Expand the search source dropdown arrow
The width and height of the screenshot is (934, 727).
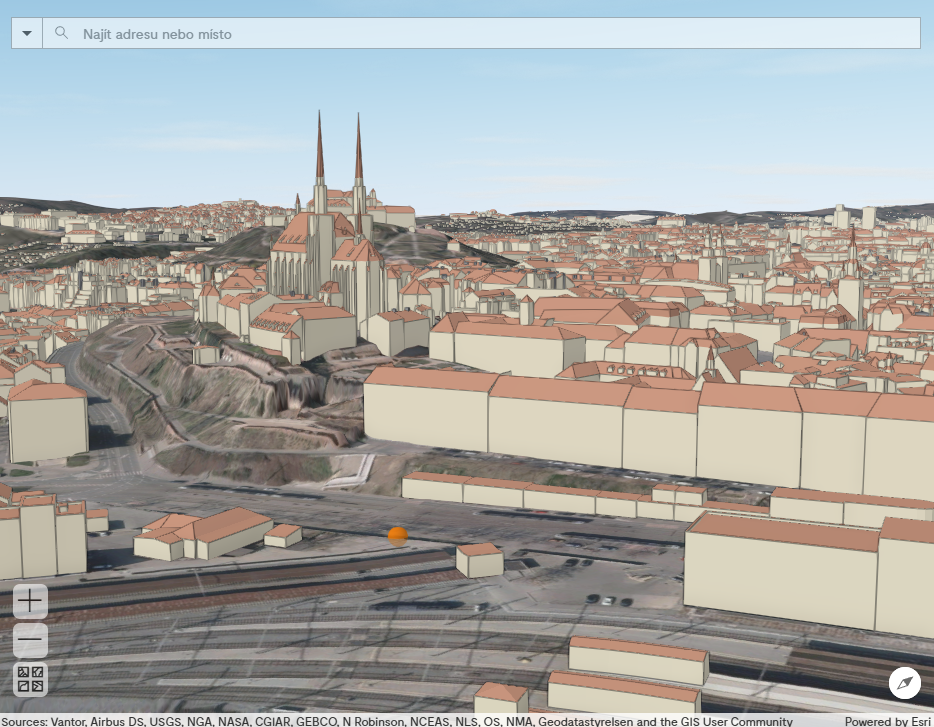click(27, 33)
